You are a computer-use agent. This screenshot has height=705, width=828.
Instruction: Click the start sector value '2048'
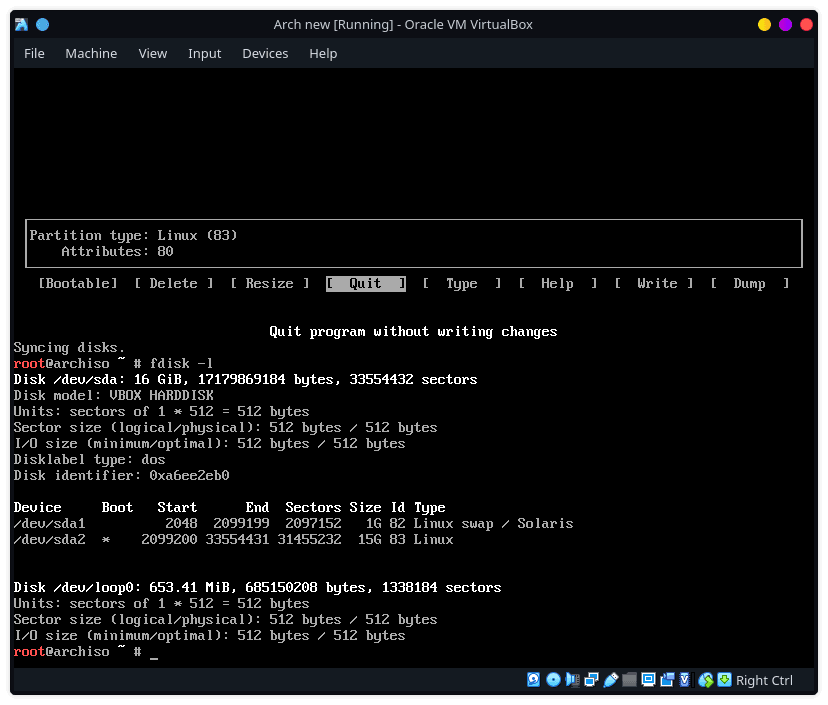pos(181,523)
